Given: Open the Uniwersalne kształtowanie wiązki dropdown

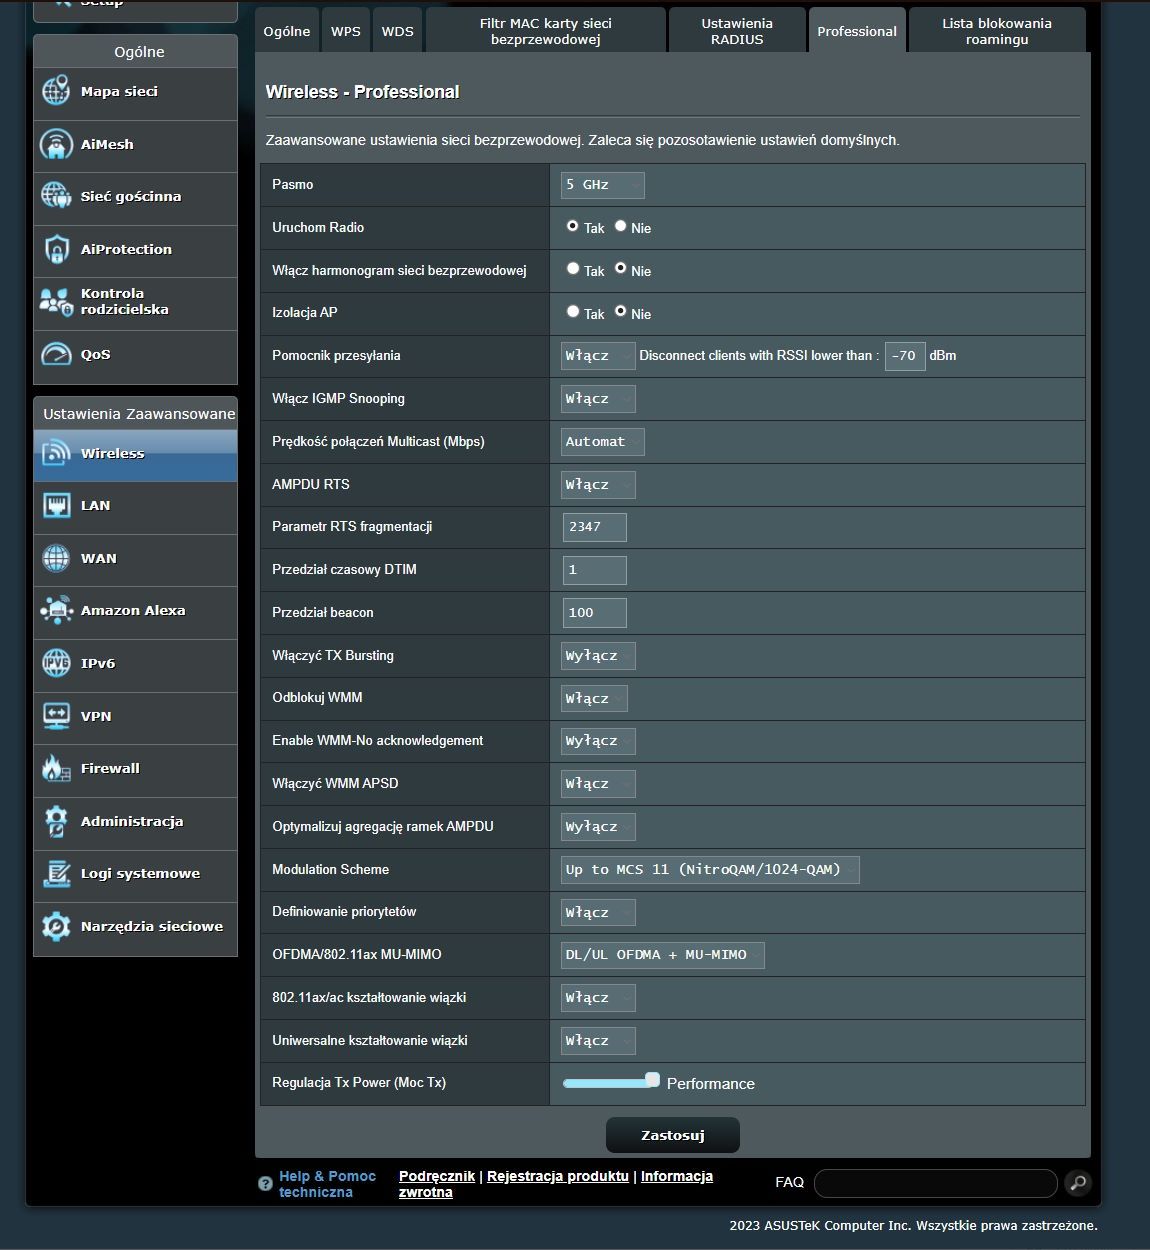Looking at the screenshot, I should 598,1041.
